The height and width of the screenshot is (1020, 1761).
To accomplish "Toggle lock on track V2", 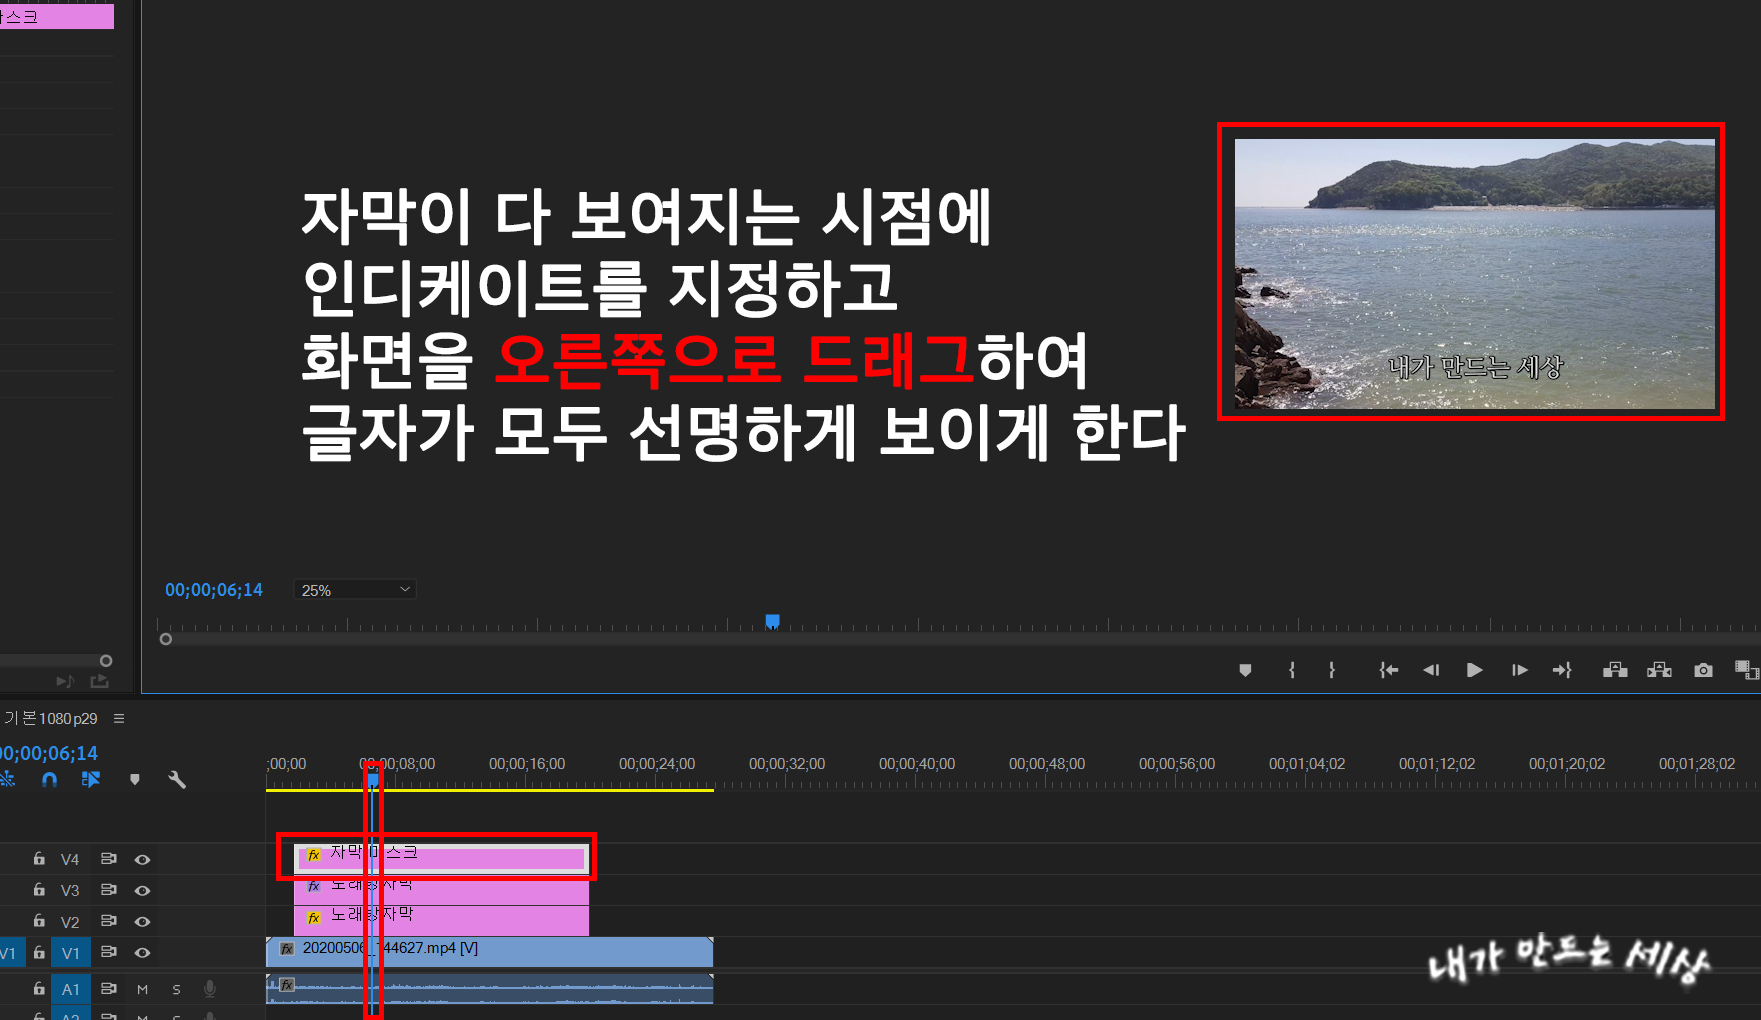I will 39,921.
